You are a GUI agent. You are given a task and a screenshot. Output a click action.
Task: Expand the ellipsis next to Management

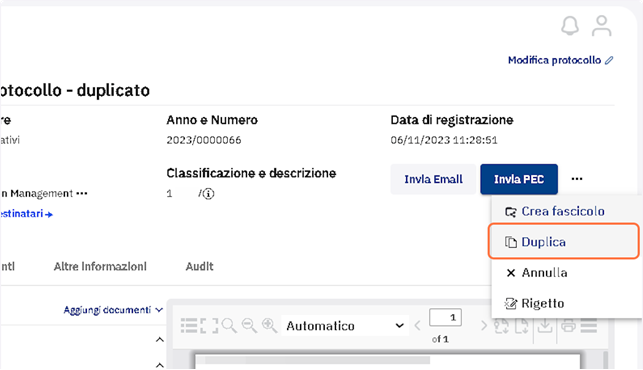tap(82, 193)
